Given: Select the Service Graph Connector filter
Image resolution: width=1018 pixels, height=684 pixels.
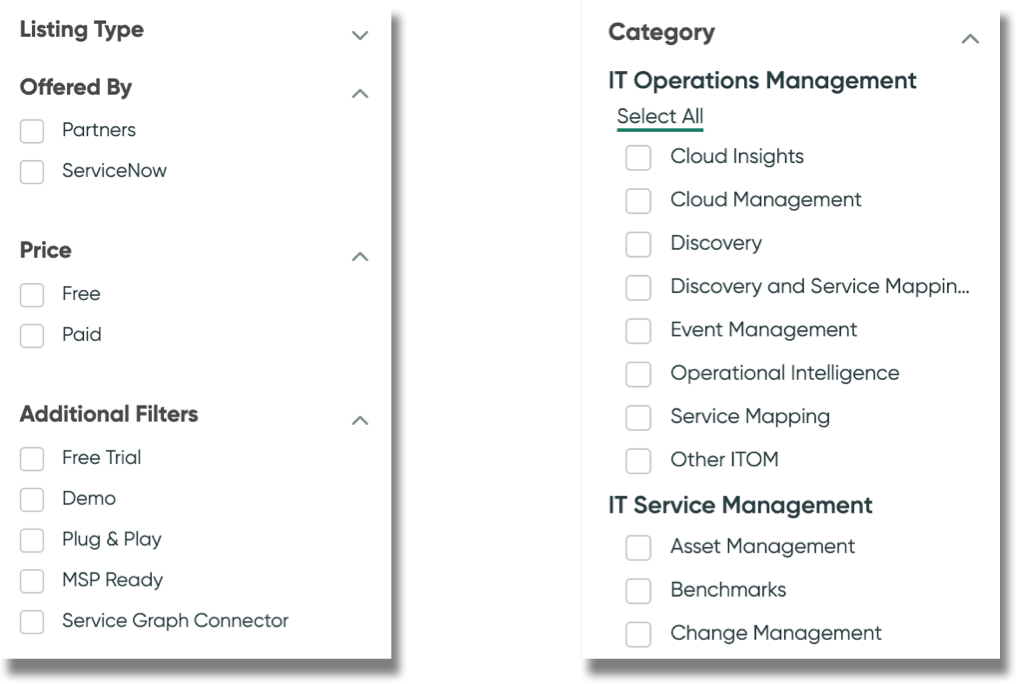Looking at the screenshot, I should [31, 621].
